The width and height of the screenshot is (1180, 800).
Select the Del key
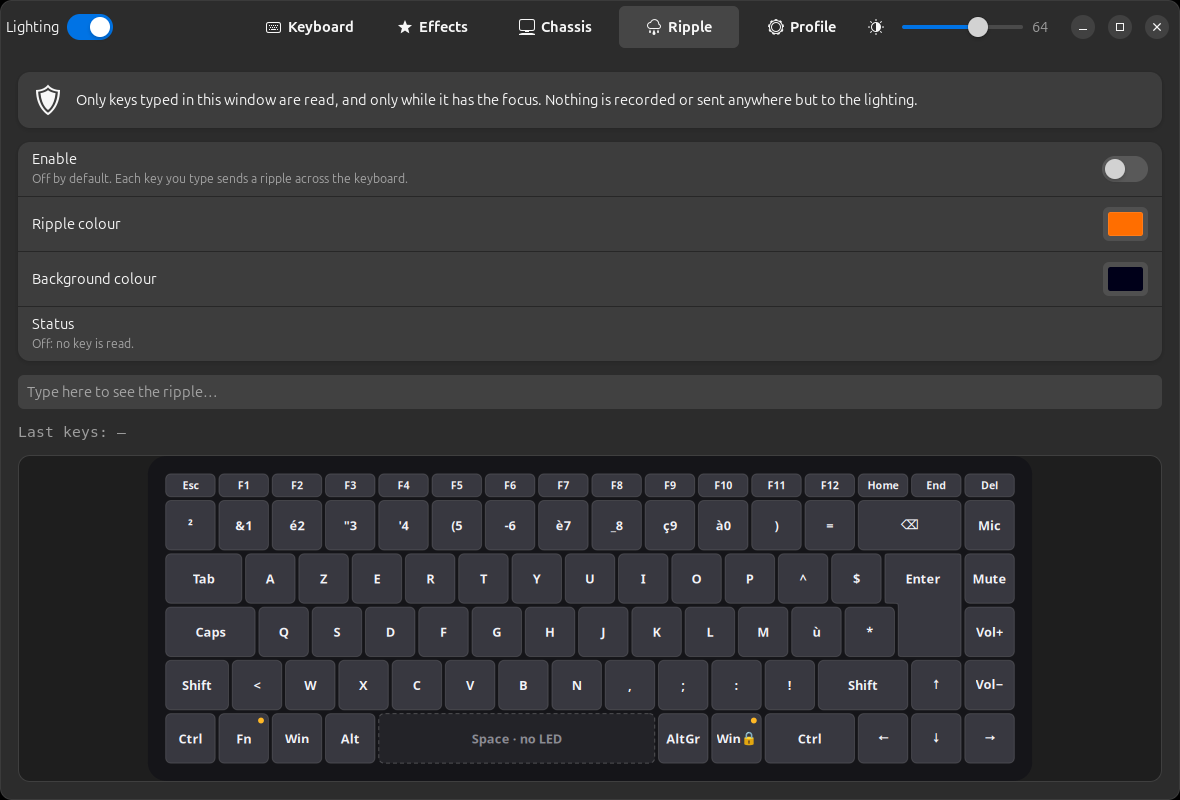(989, 485)
